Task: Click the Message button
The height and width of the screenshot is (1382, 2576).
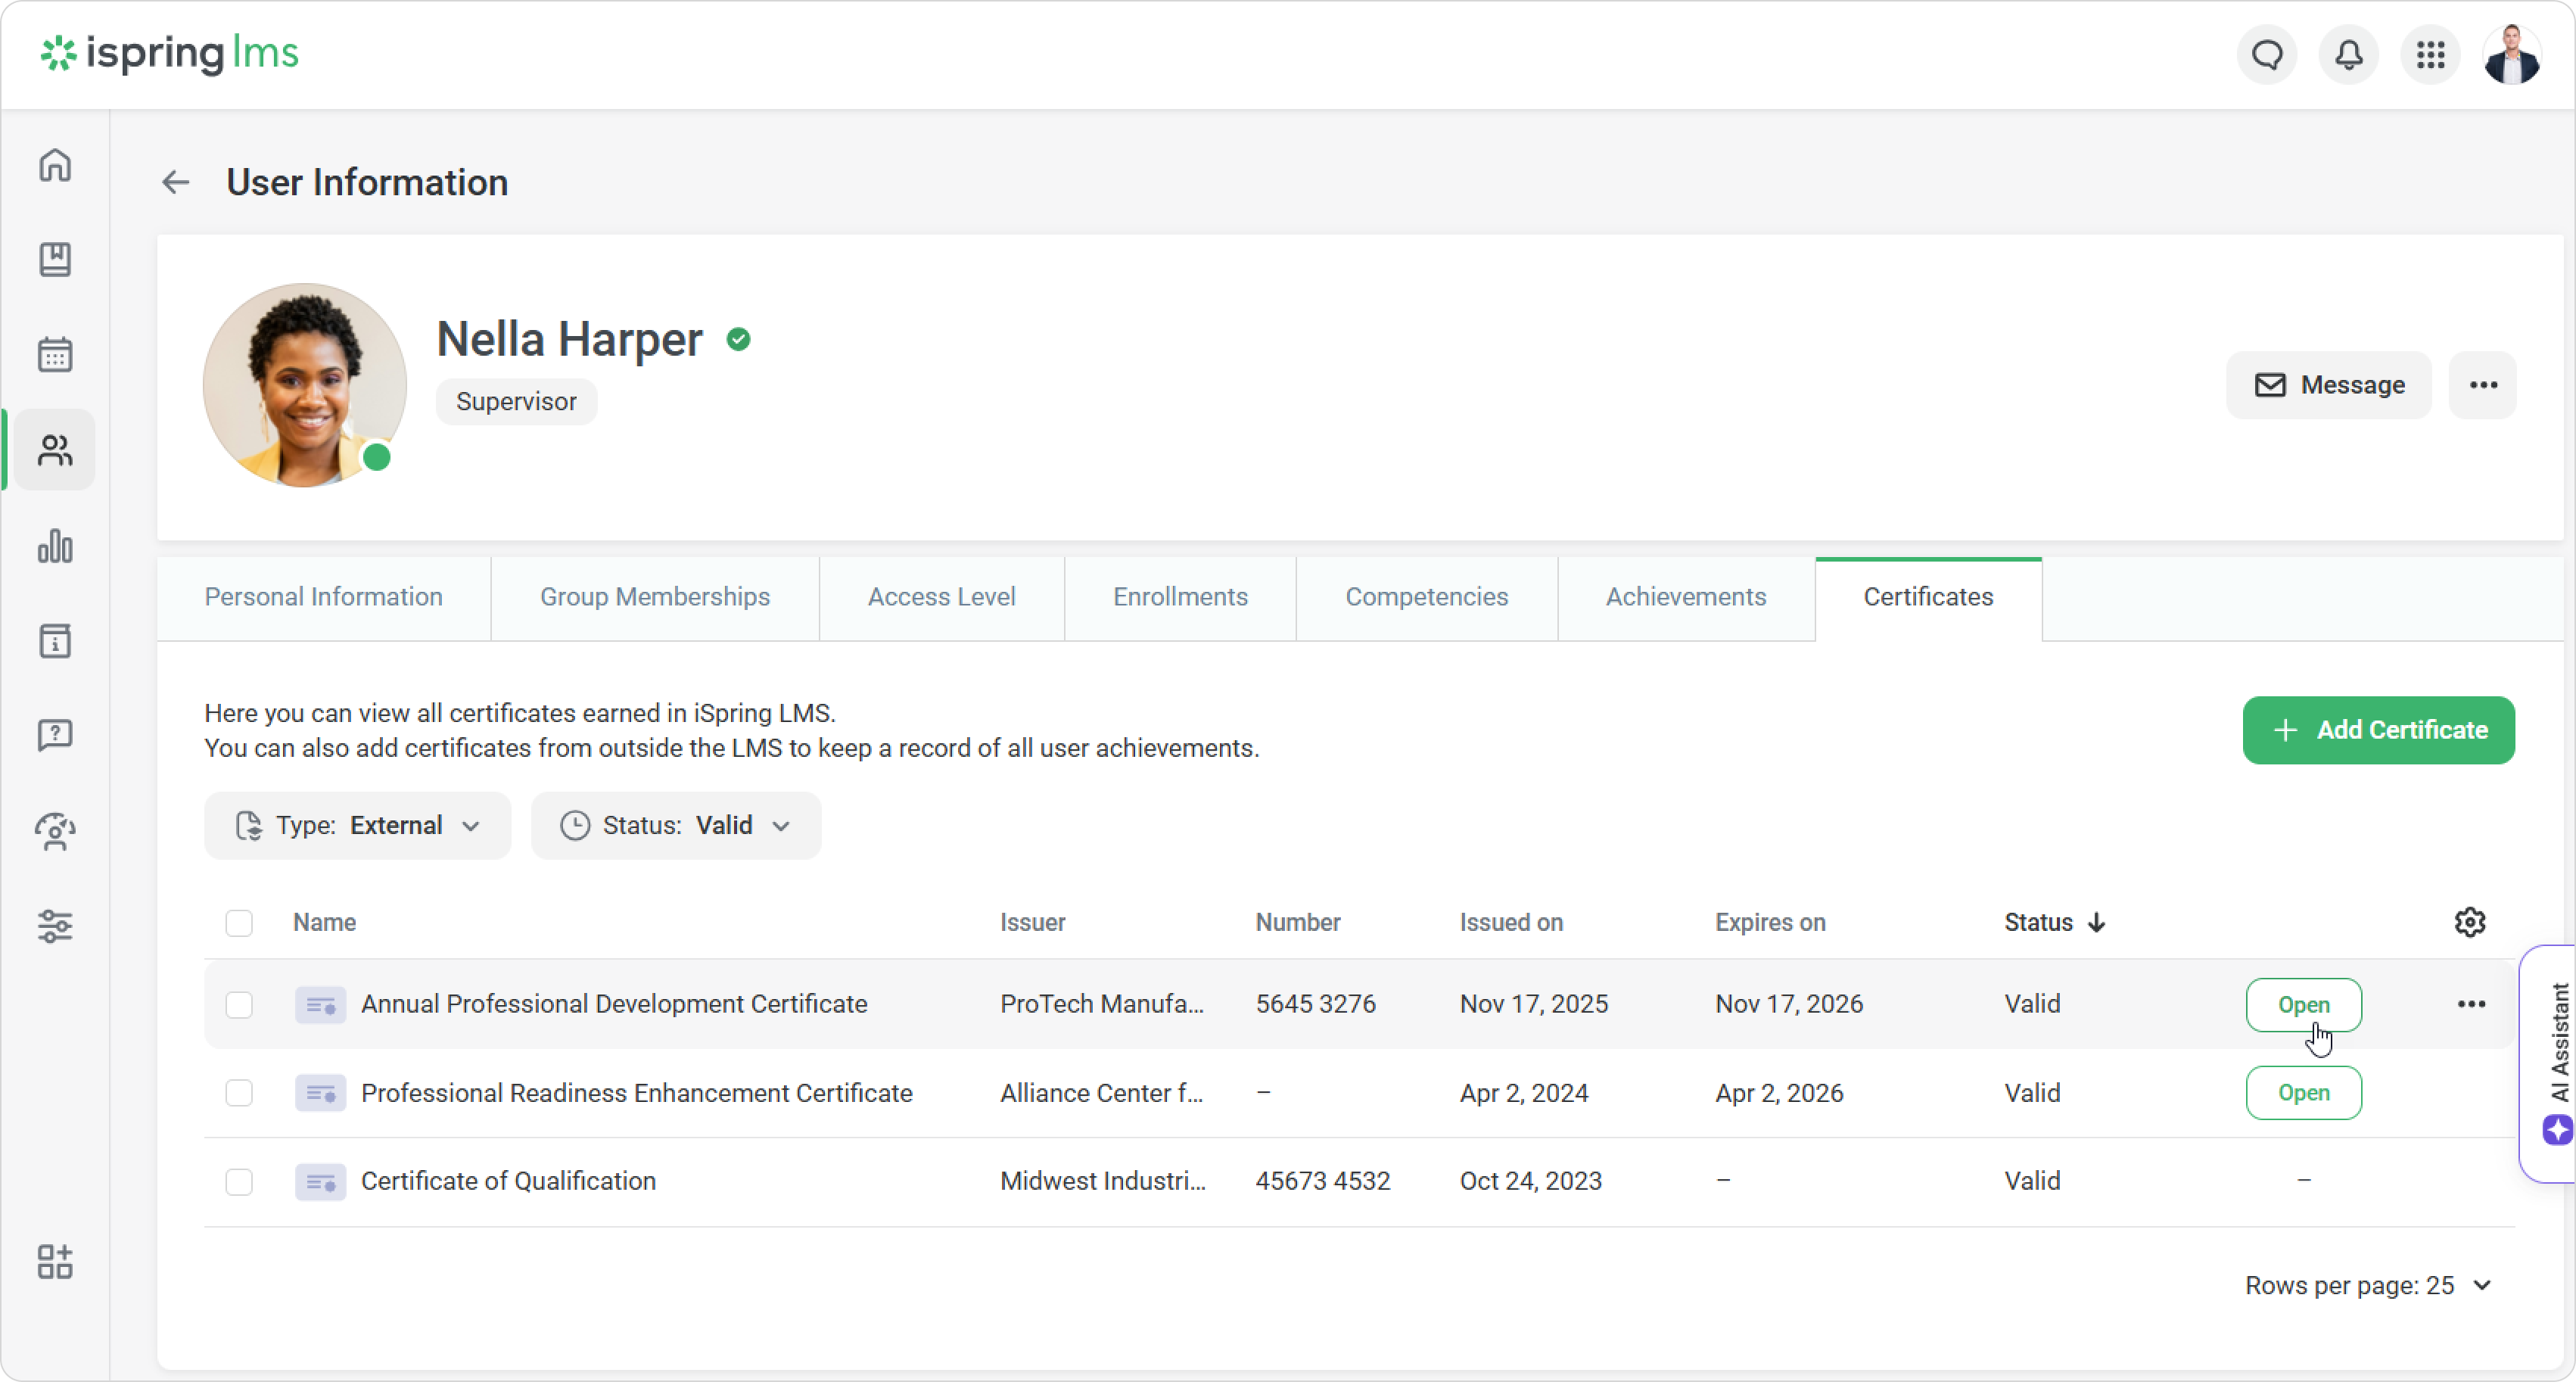Action: 2328,385
